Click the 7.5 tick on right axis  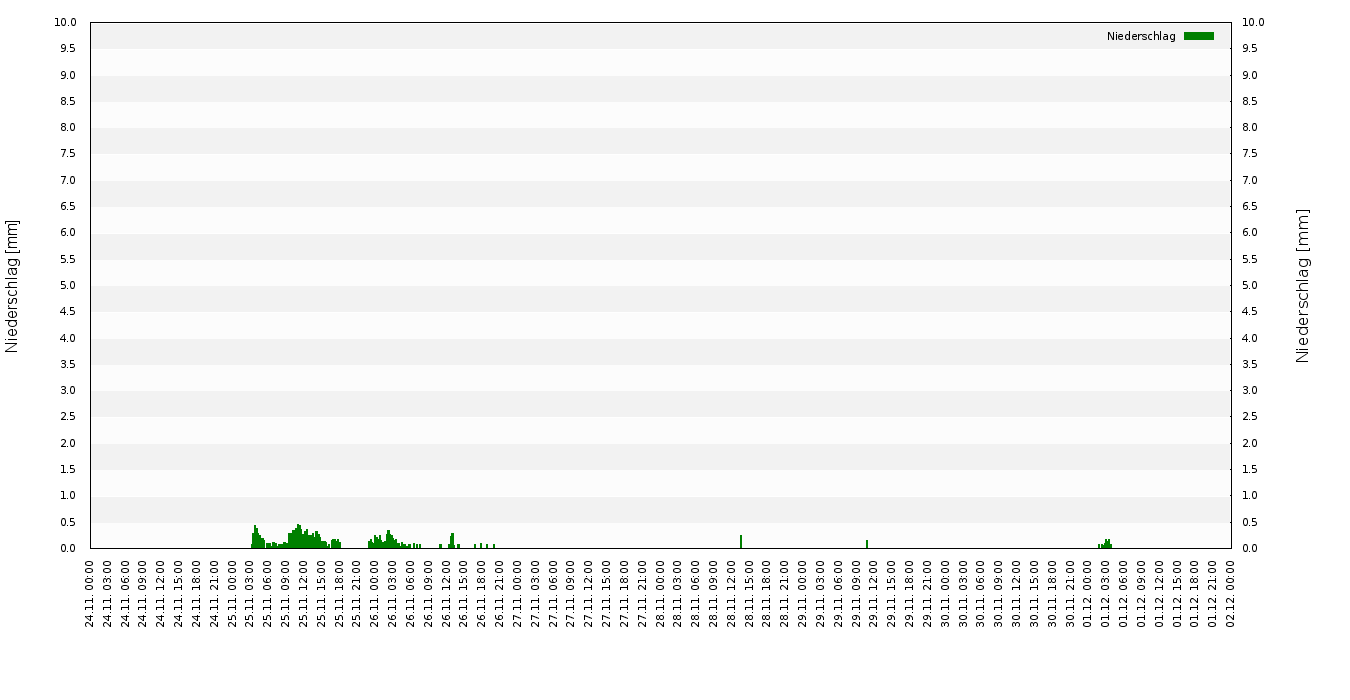[x=1253, y=154]
